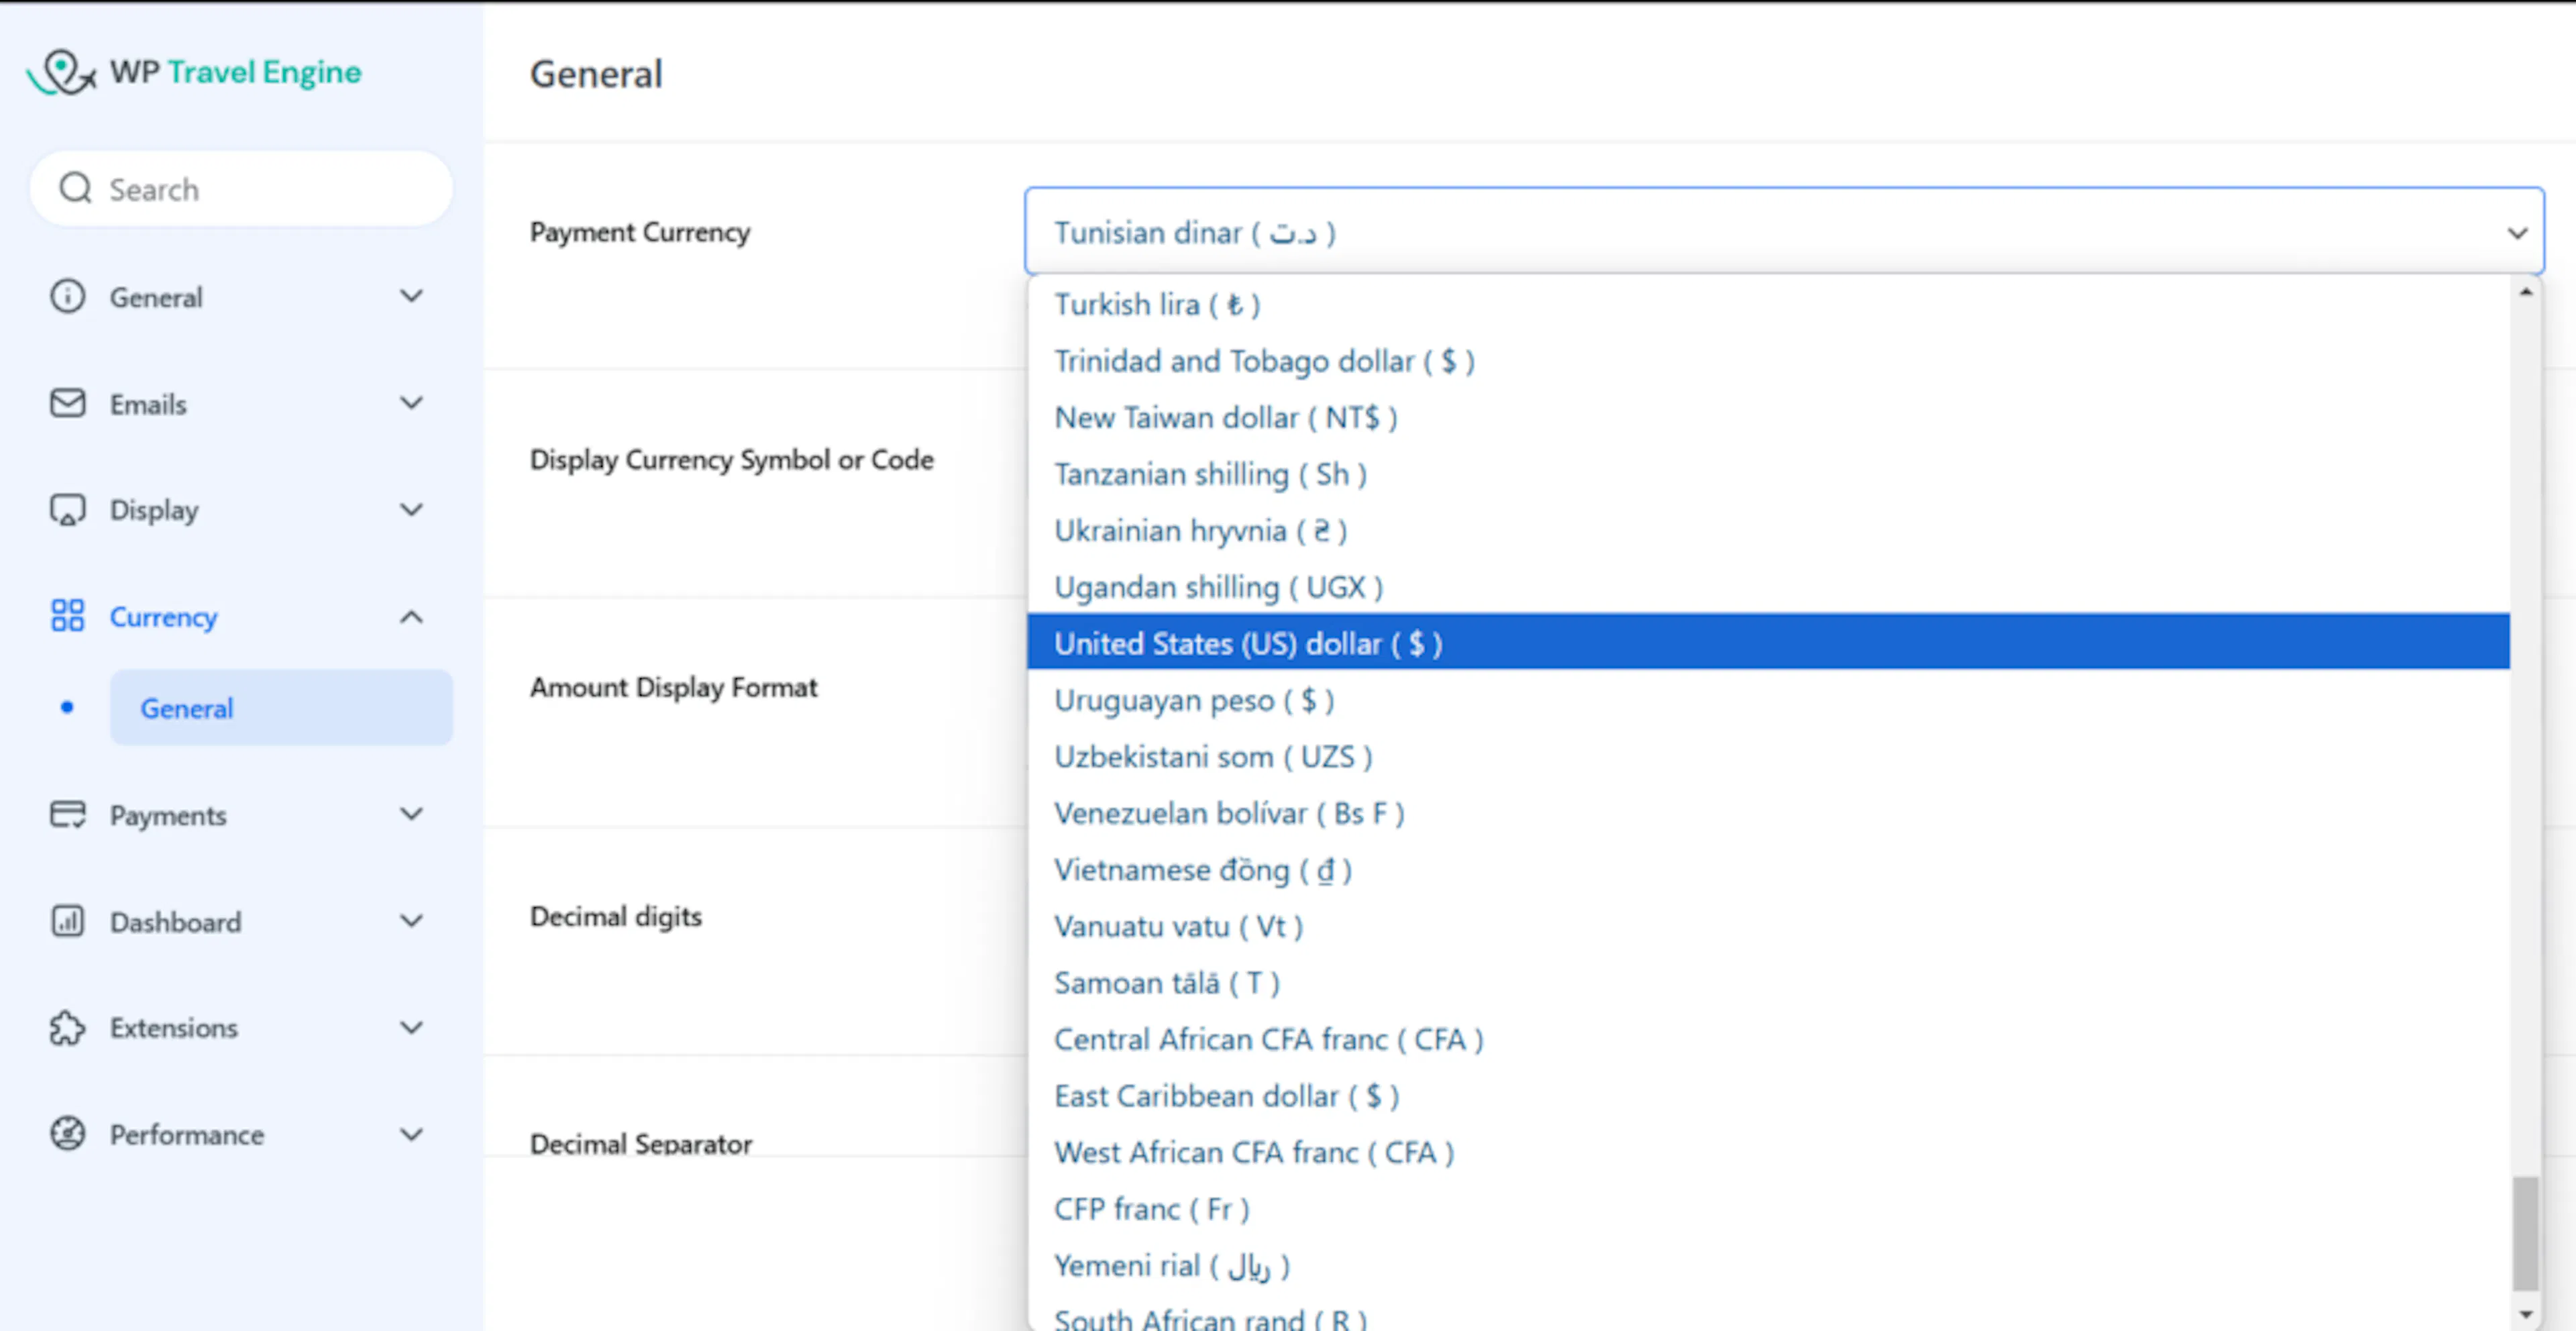Viewport: 2576px width, 1331px height.
Task: Click the Payments card icon
Action: (68, 814)
